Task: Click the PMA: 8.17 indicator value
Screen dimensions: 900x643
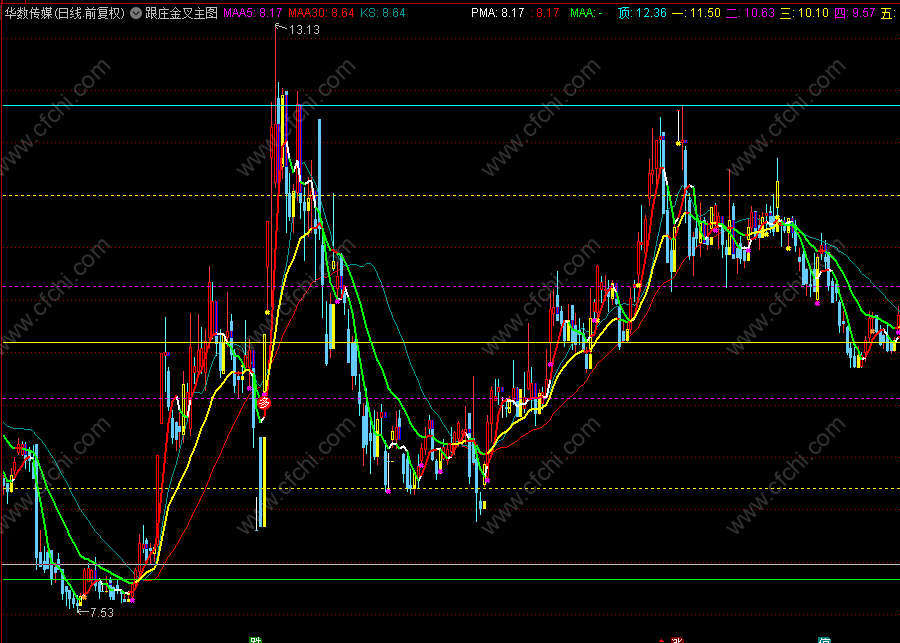Action: point(498,13)
